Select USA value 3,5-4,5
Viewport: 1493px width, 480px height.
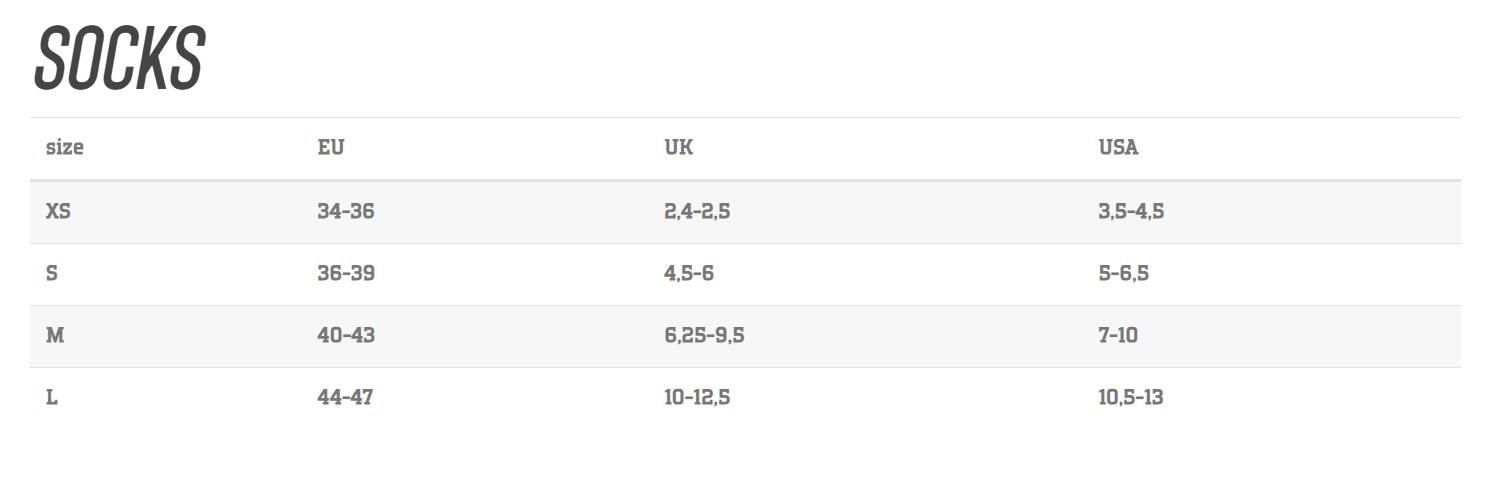(x=1131, y=211)
